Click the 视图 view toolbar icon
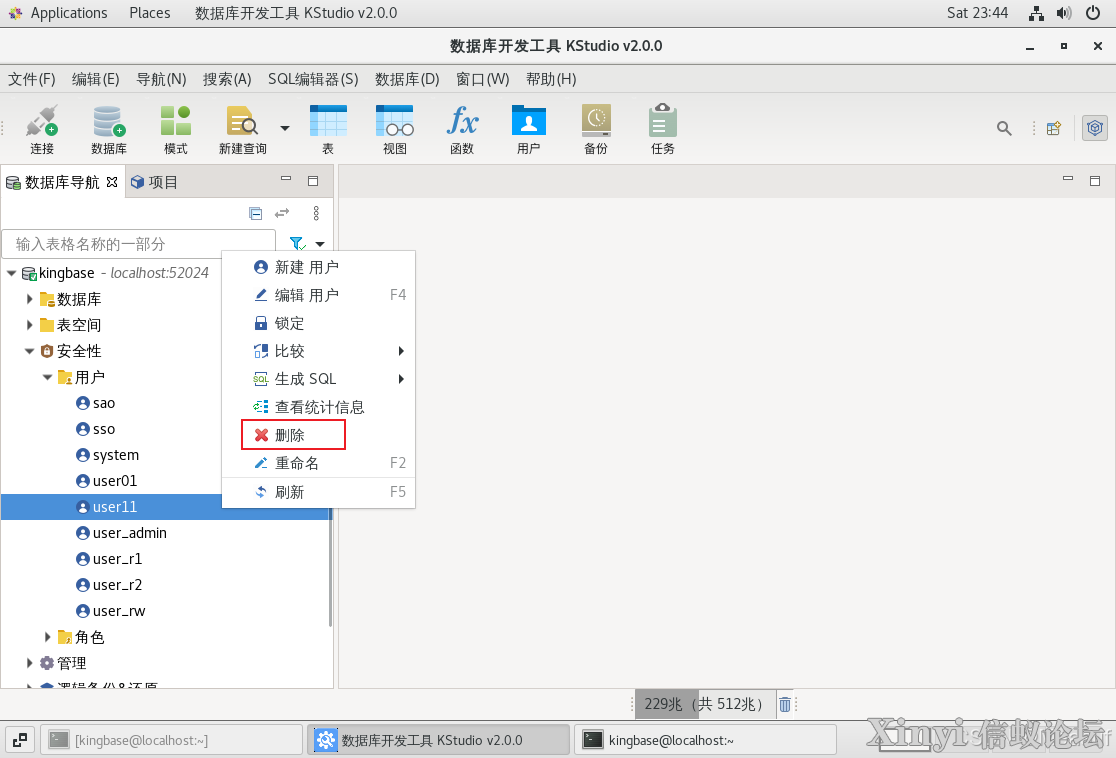The image size is (1116, 758). coord(395,129)
